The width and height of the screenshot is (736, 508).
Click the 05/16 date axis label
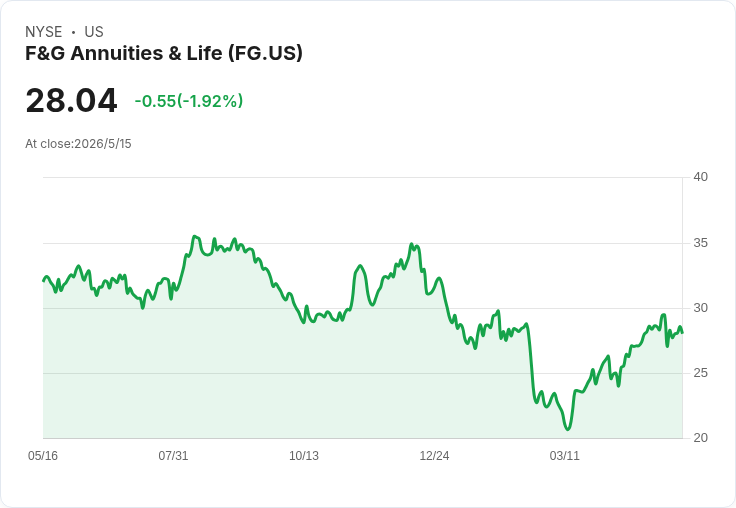pyautogui.click(x=43, y=455)
